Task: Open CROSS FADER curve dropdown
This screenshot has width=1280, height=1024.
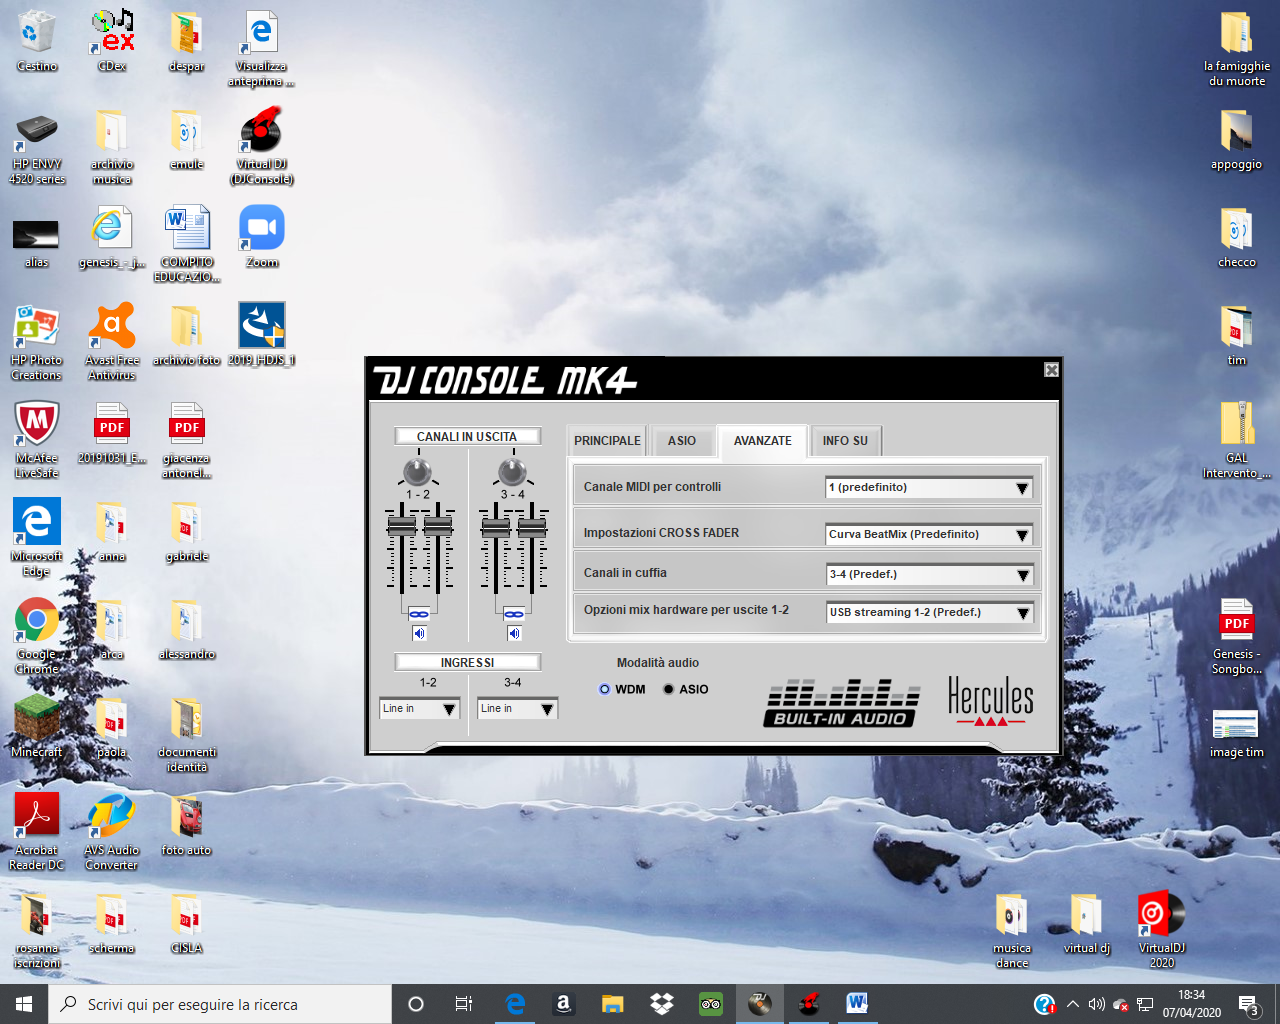Action: point(929,534)
